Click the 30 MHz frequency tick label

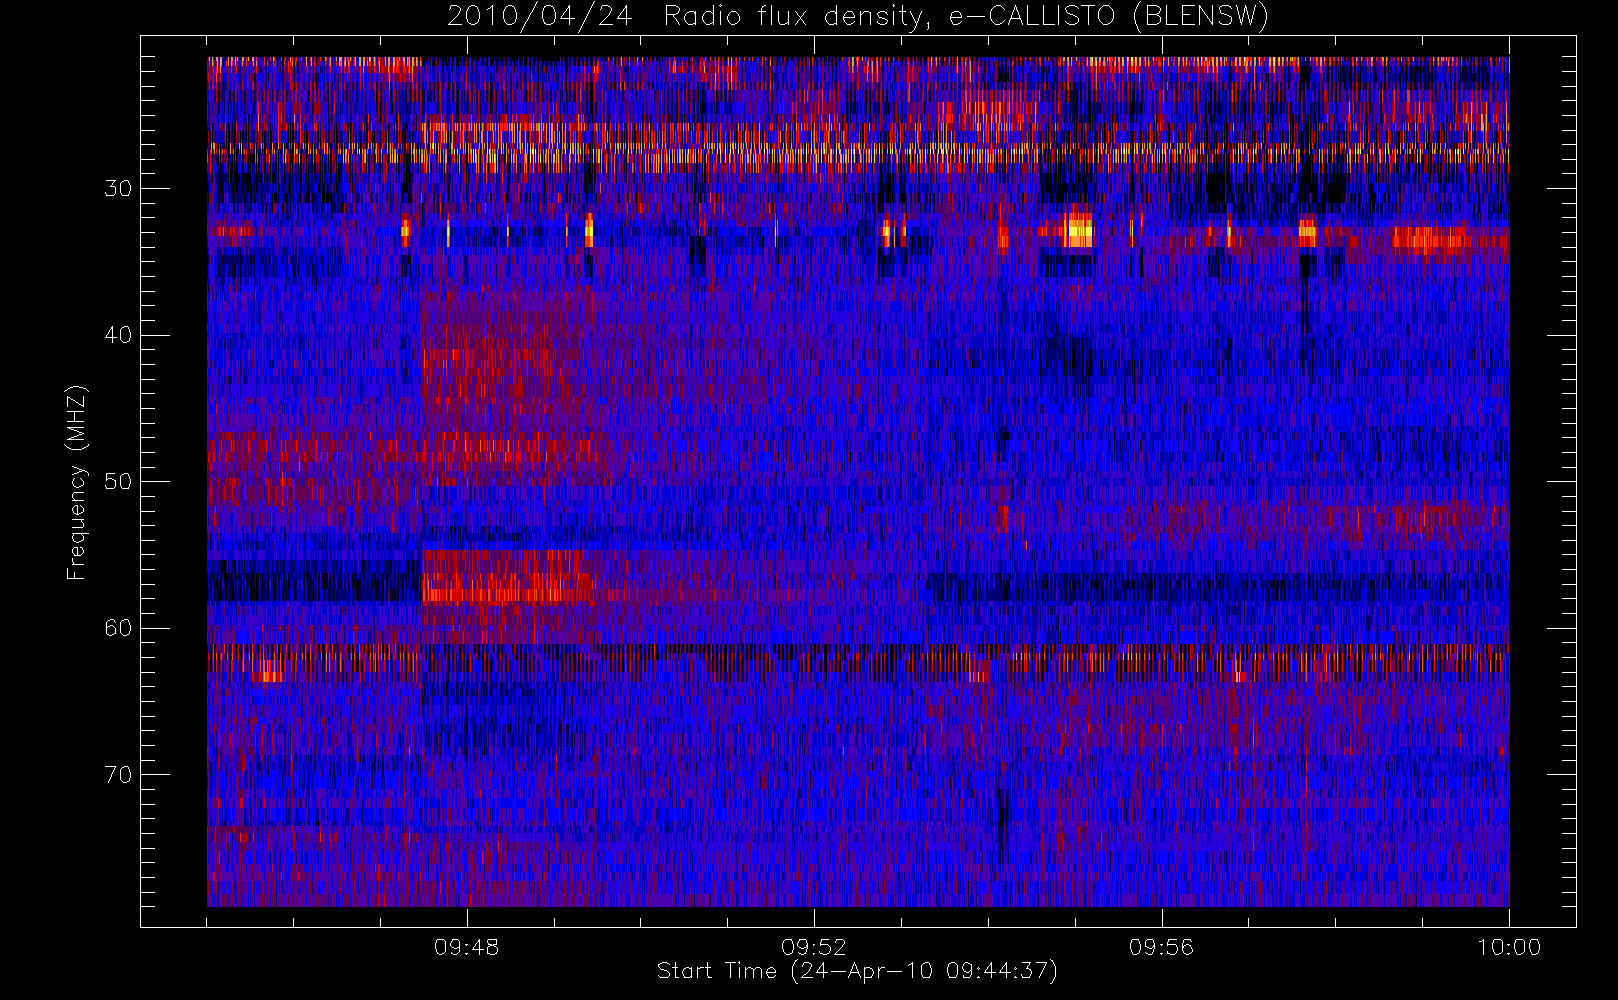118,188
